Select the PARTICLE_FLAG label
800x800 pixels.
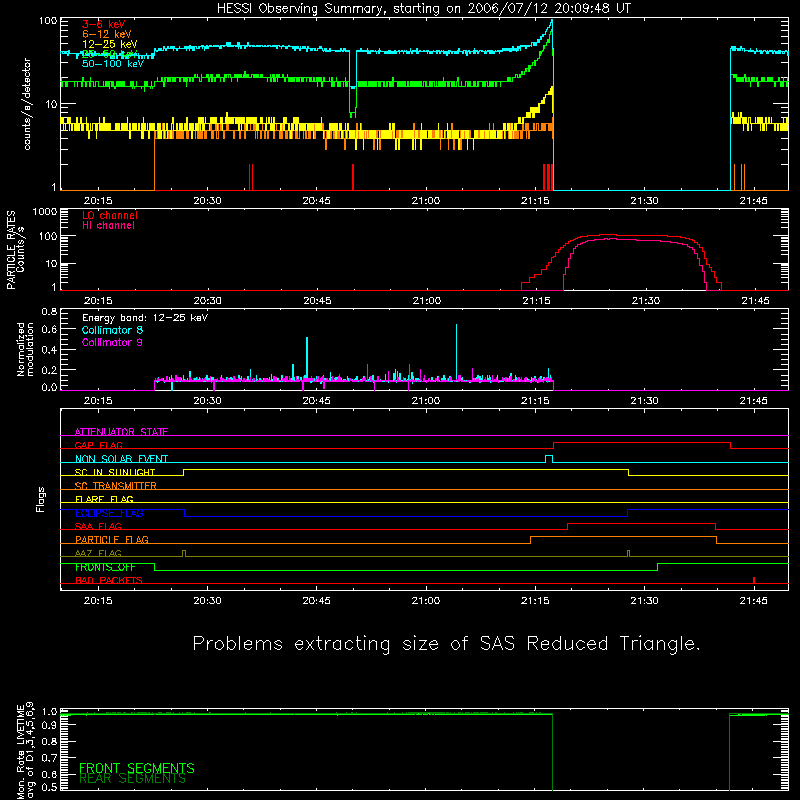click(x=112, y=540)
